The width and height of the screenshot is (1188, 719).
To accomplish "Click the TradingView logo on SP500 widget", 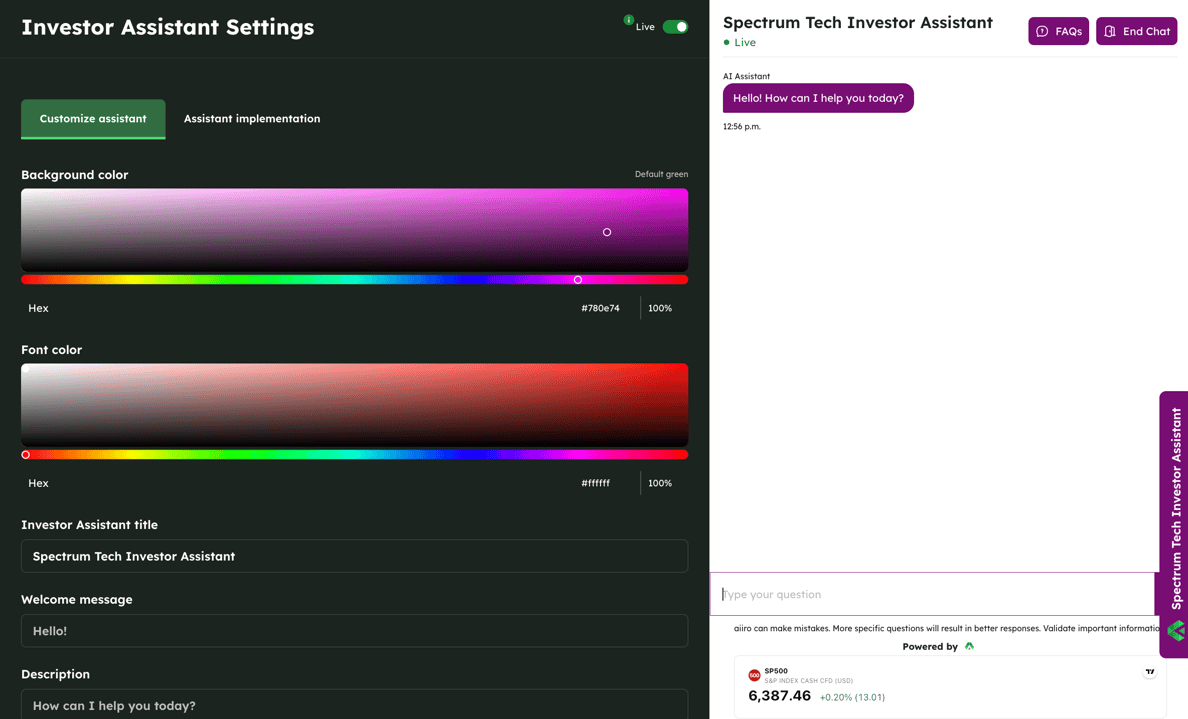I will [x=1149, y=672].
